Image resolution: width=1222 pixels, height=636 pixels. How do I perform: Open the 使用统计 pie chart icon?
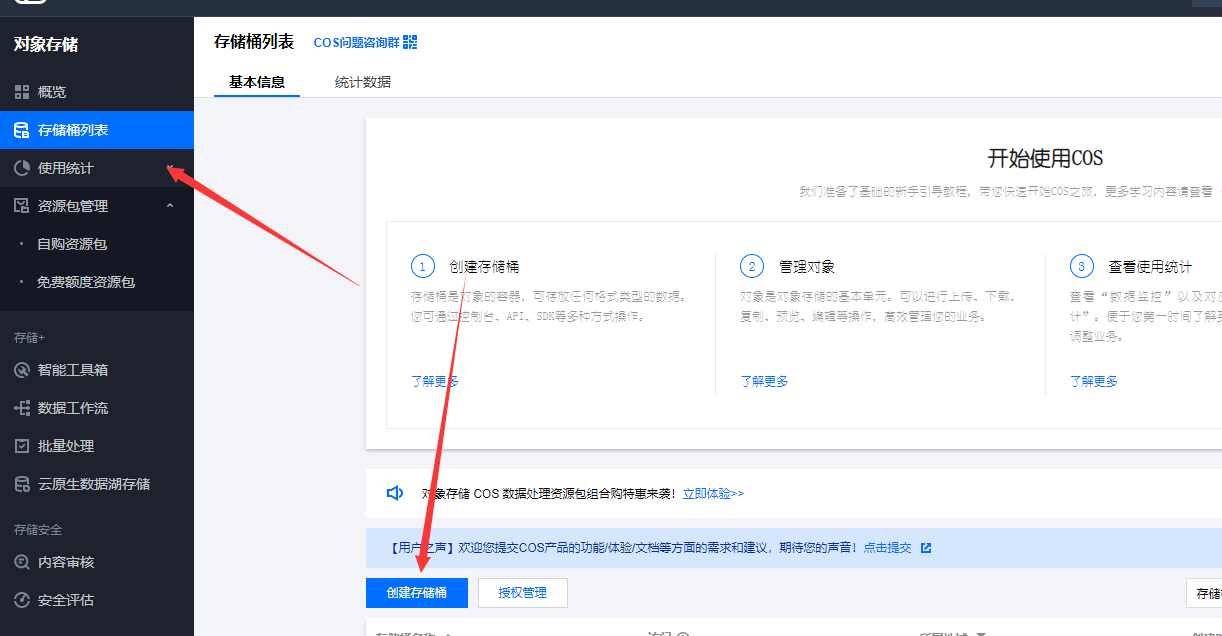click(21, 168)
